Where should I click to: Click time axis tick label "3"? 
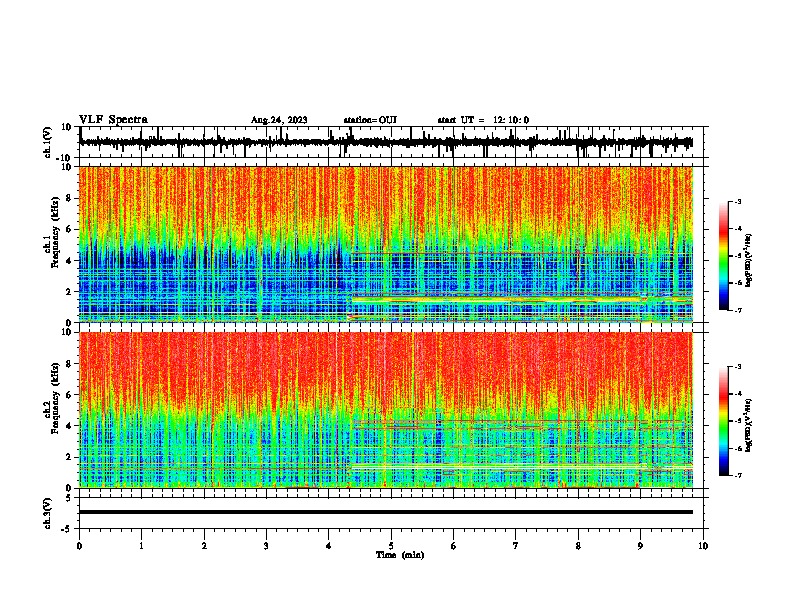tap(266, 546)
